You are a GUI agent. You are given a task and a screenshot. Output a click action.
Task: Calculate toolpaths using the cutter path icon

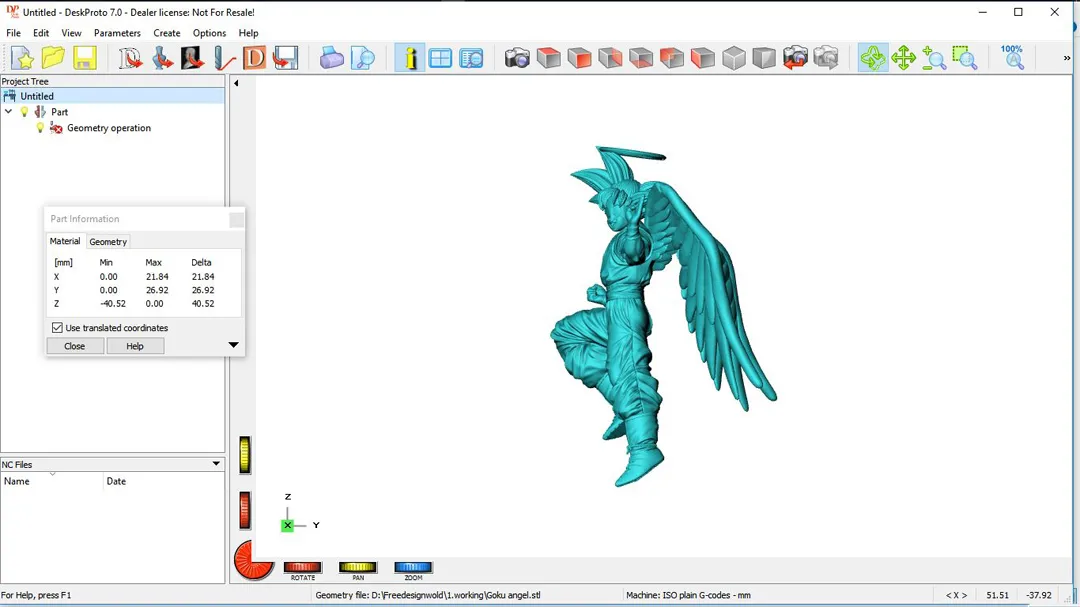(224, 58)
